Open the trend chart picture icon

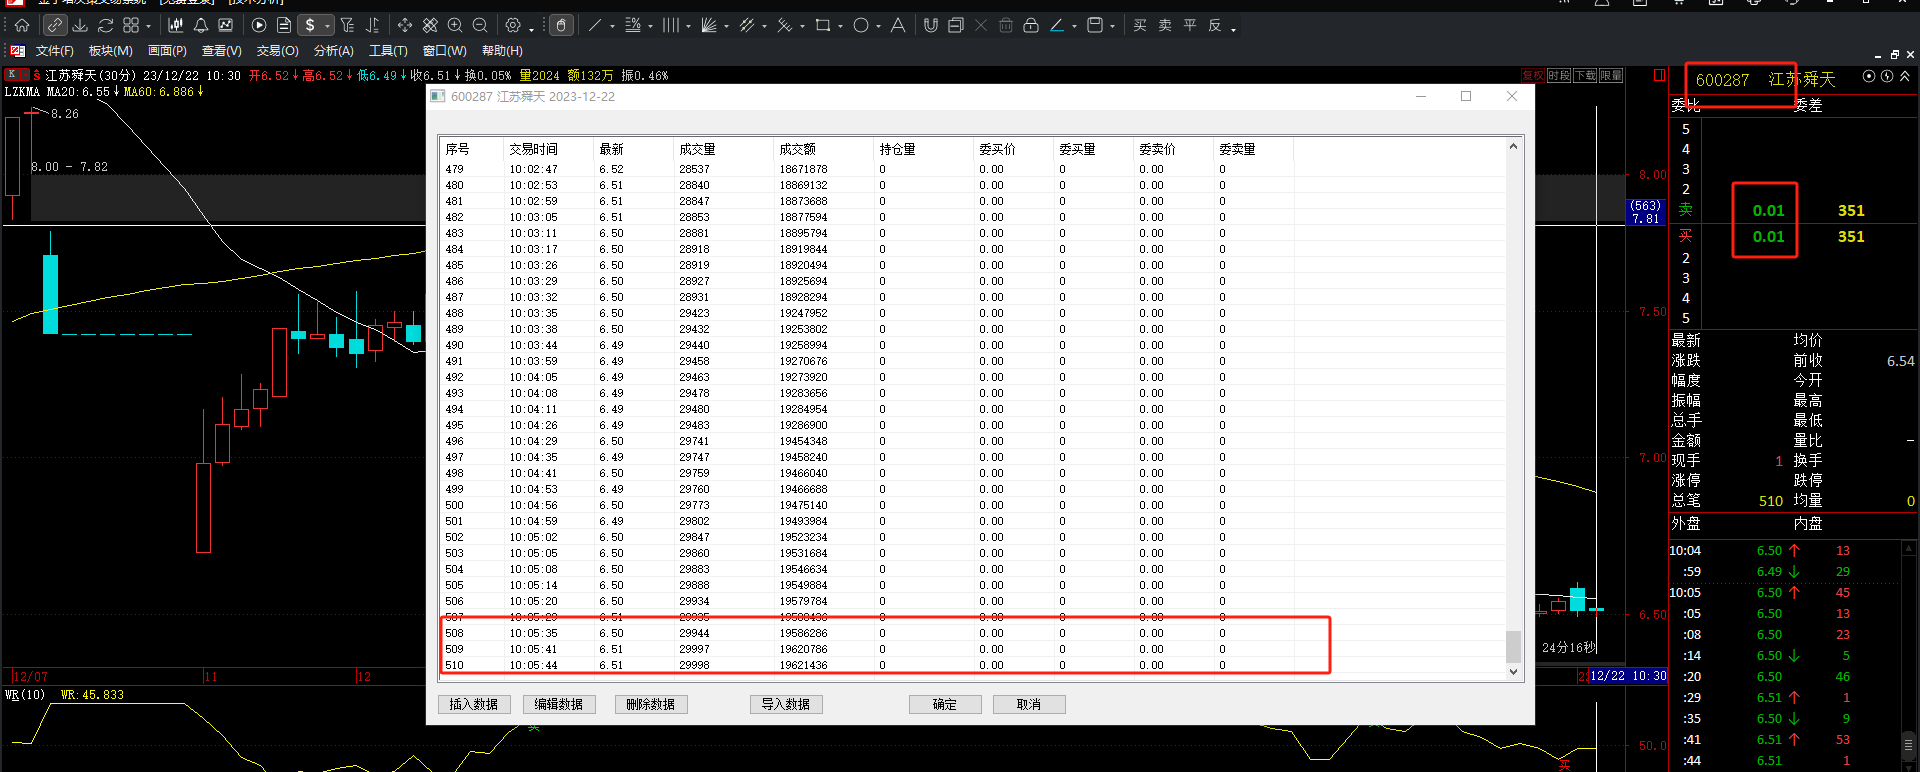click(226, 25)
